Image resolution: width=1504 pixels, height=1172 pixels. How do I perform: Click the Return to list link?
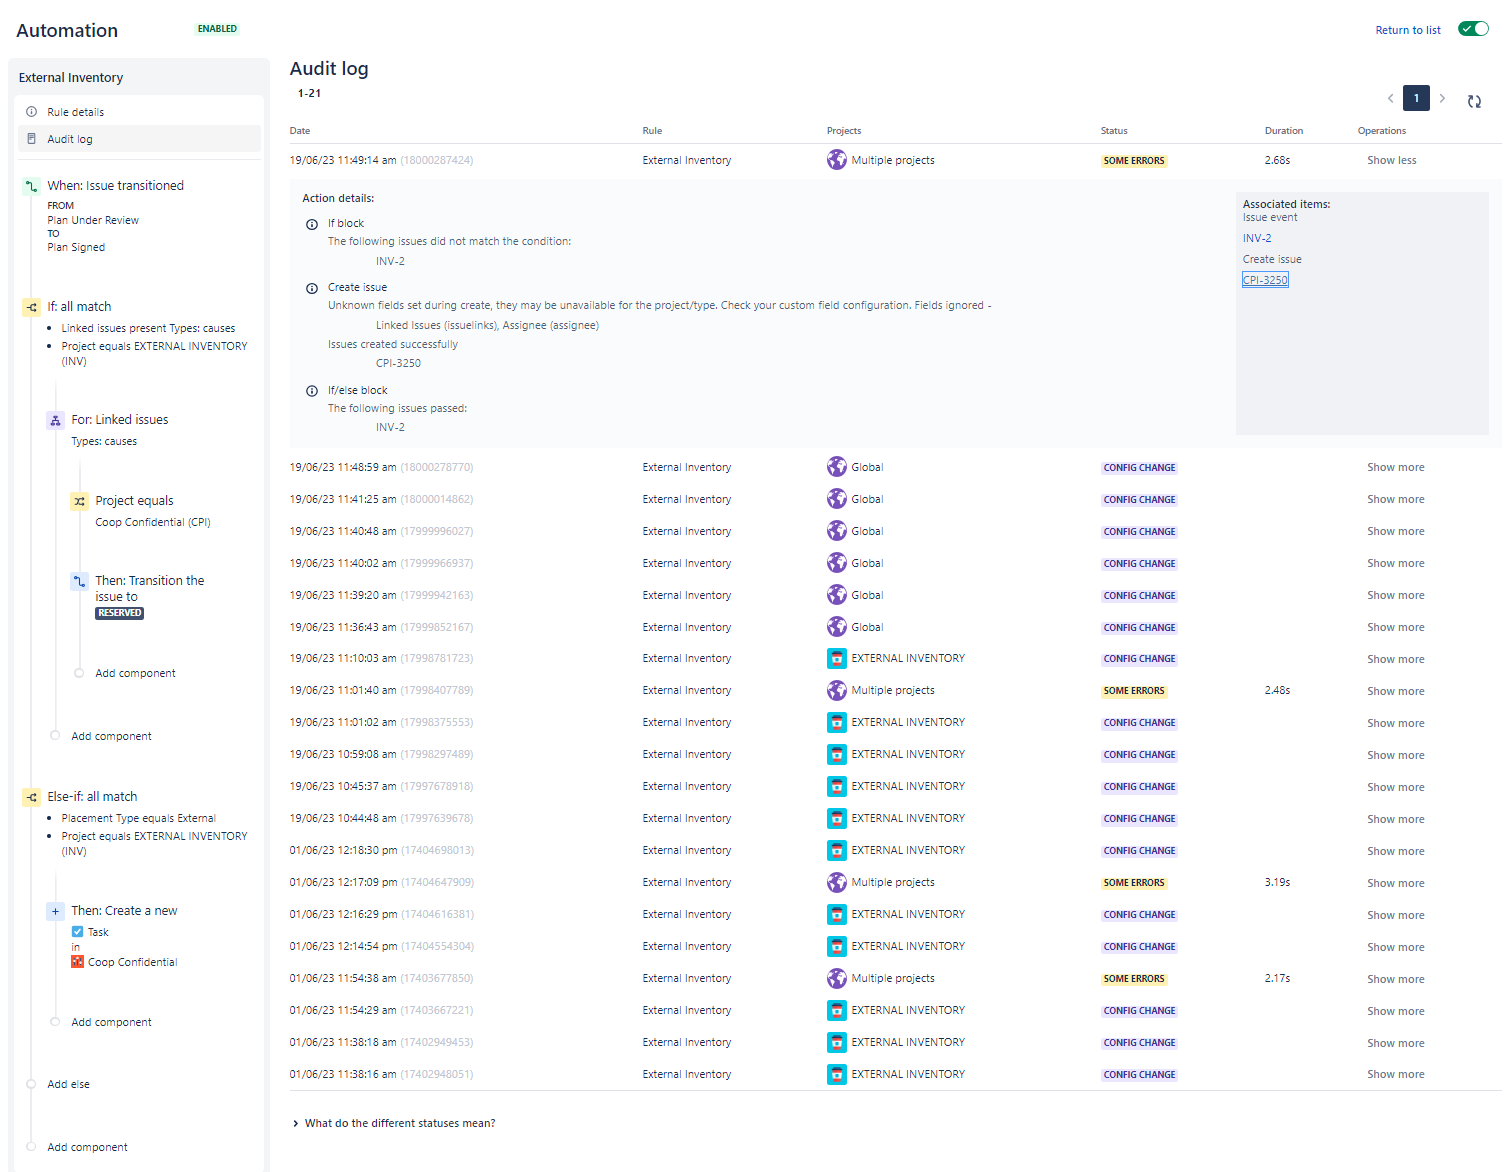[1407, 30]
